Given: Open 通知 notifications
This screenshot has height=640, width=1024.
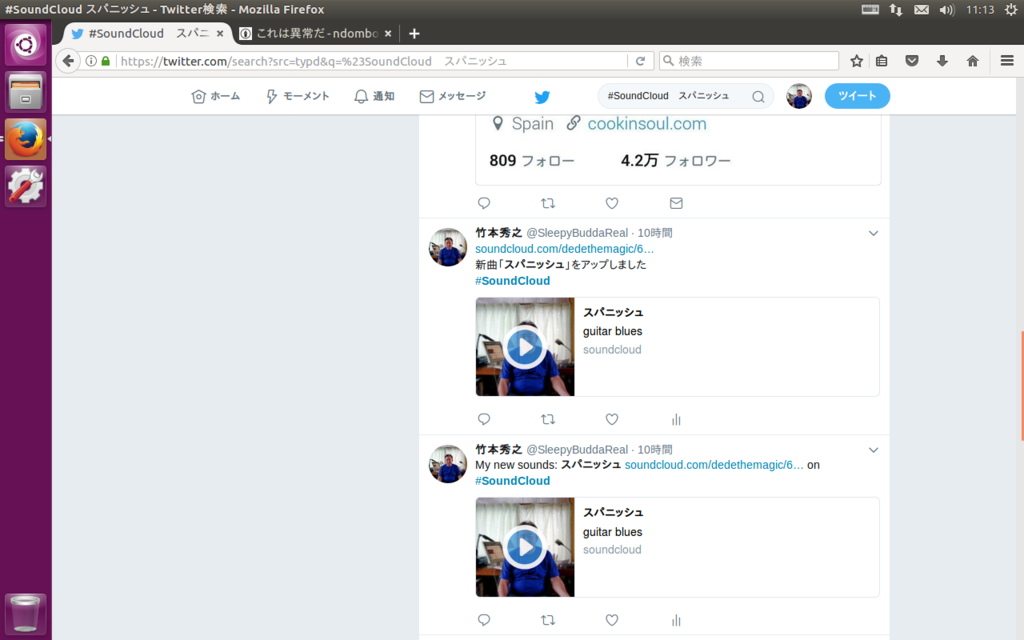Looking at the screenshot, I should coord(374,96).
